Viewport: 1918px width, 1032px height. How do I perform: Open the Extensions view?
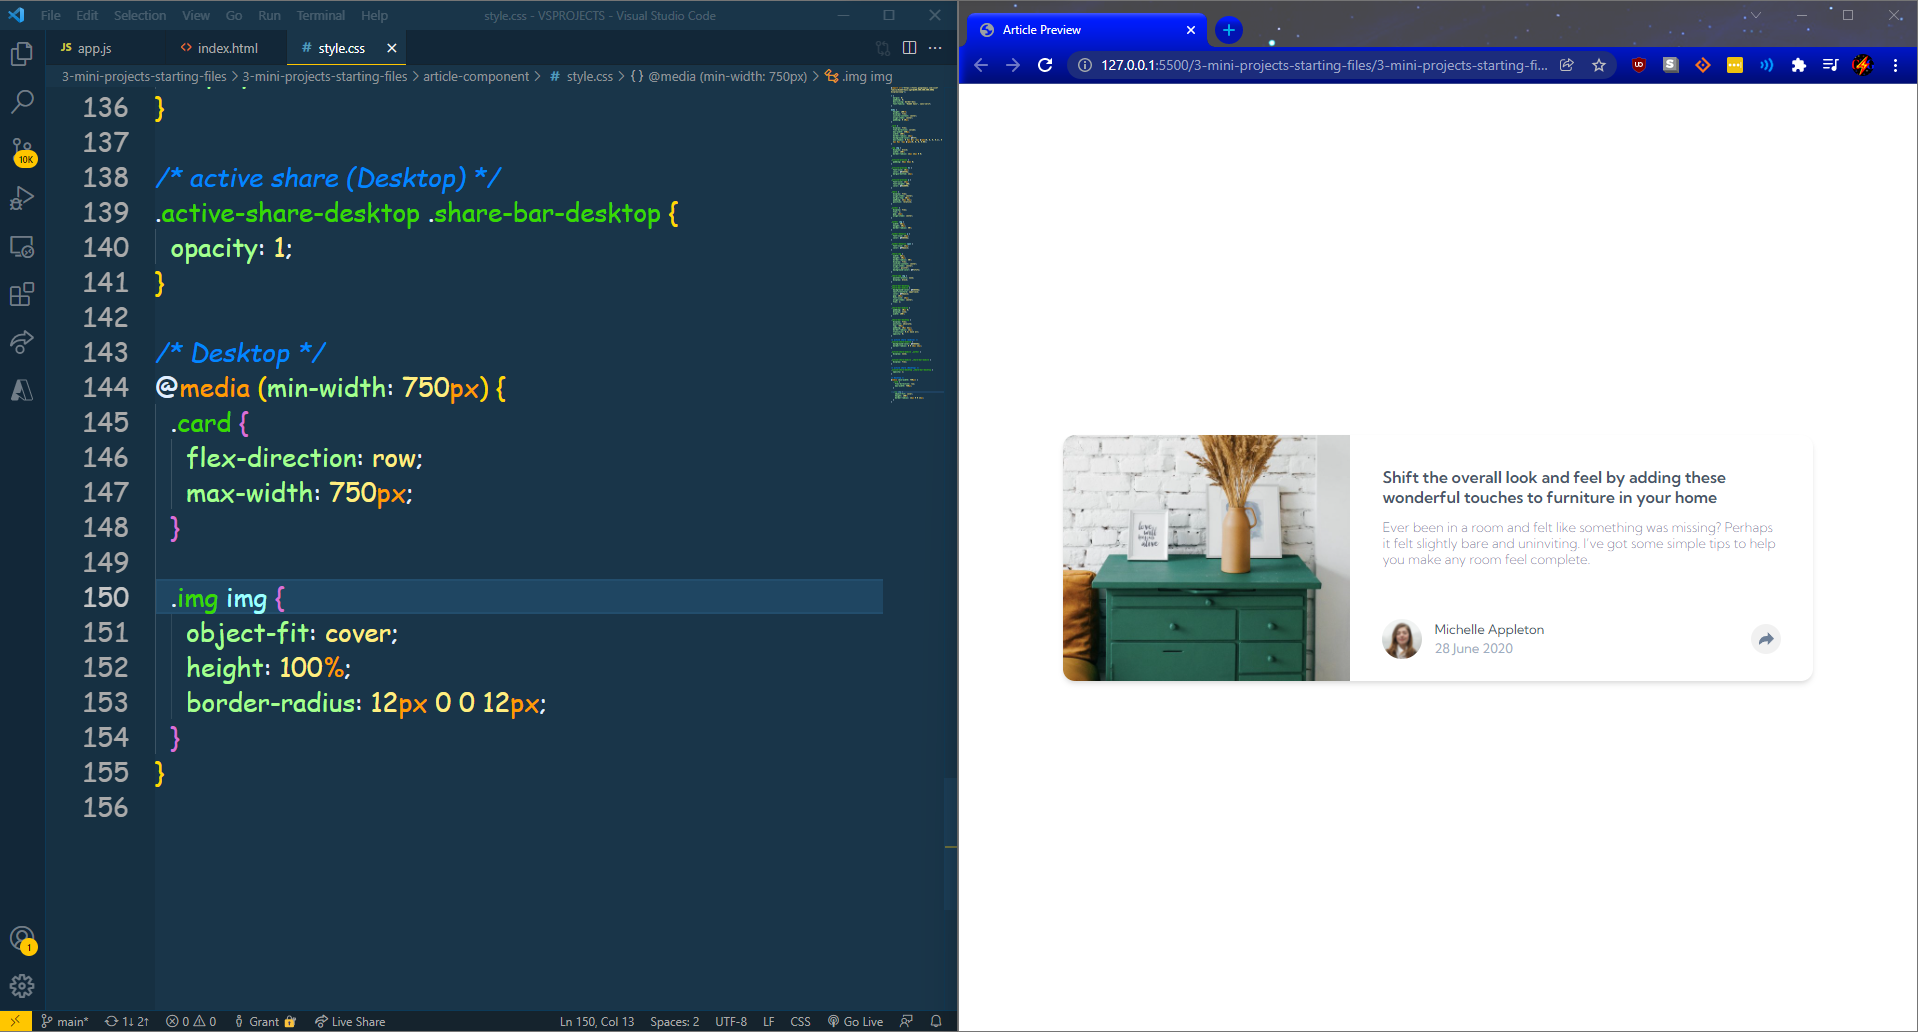pyautogui.click(x=22, y=294)
